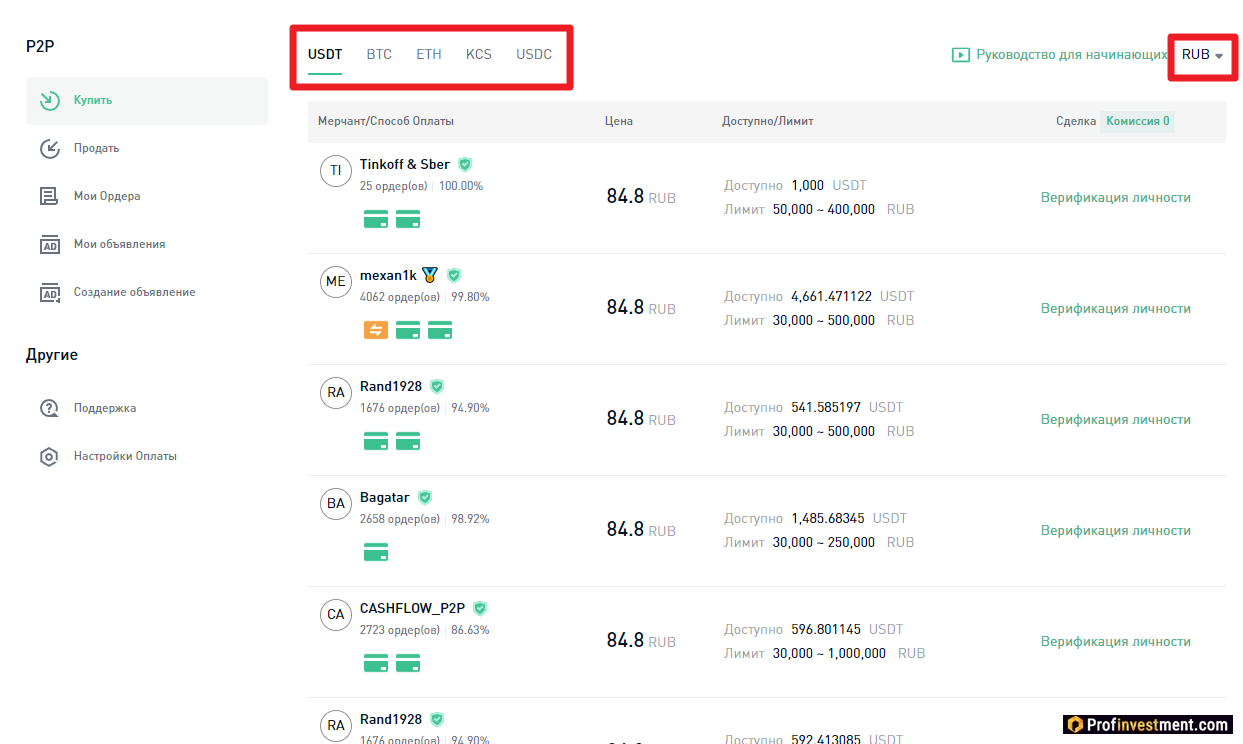Click Верификация личности for Tinkoff & Sber
The width and height of the screenshot is (1243, 744).
coord(1116,197)
